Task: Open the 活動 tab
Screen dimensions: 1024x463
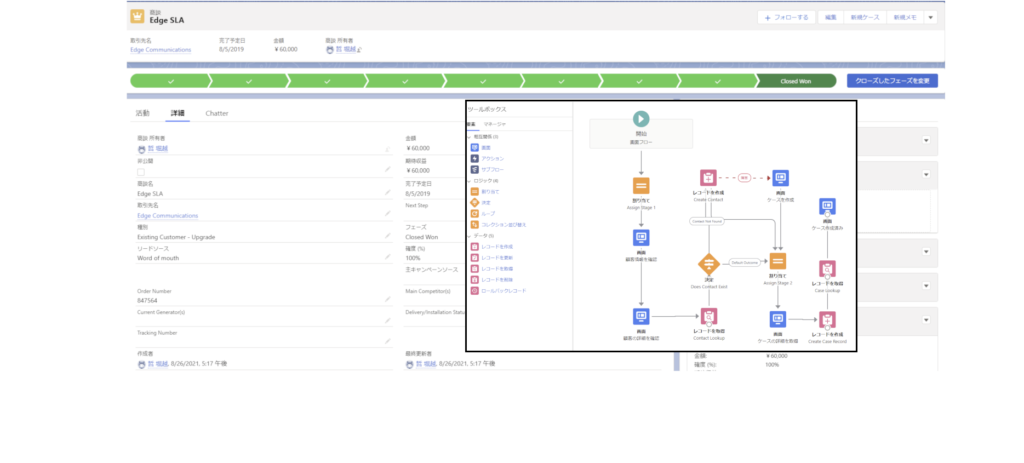Action: click(142, 113)
